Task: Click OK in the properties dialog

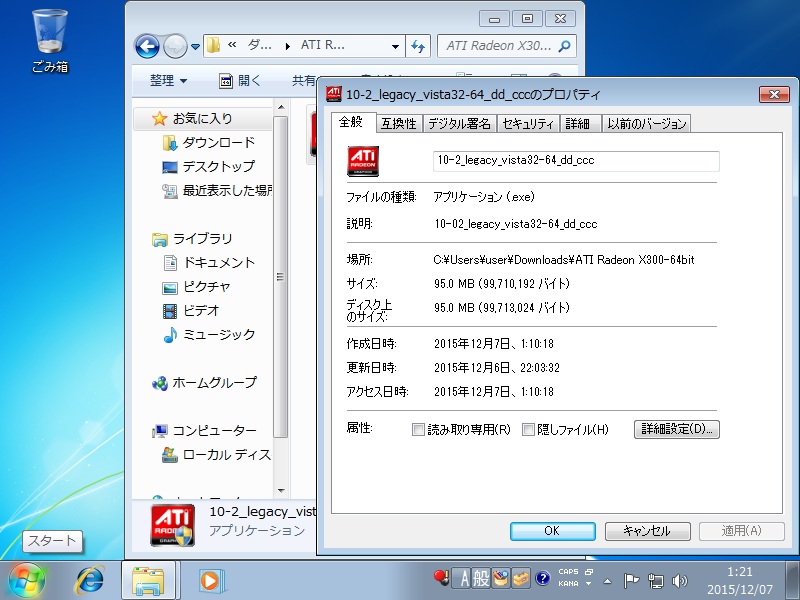Action: point(553,531)
